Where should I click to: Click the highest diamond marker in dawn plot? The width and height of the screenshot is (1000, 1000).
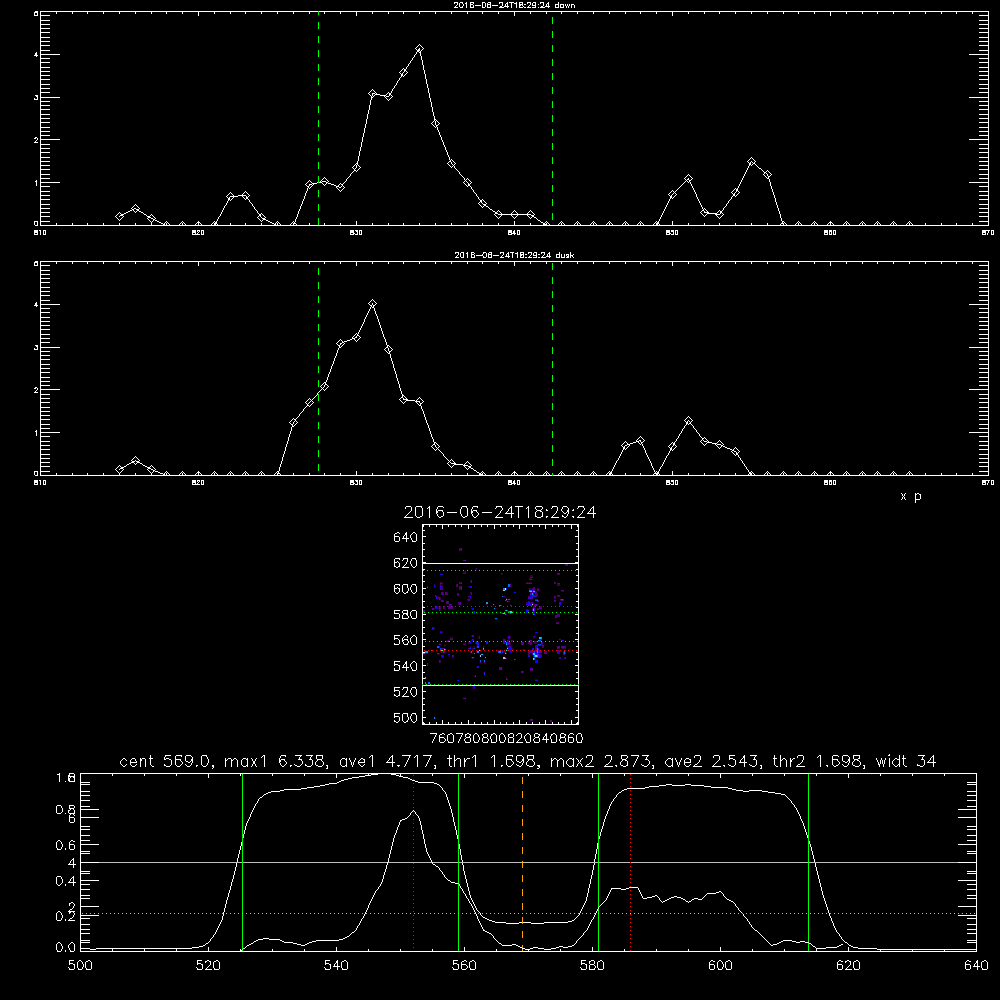pyautogui.click(x=419, y=48)
